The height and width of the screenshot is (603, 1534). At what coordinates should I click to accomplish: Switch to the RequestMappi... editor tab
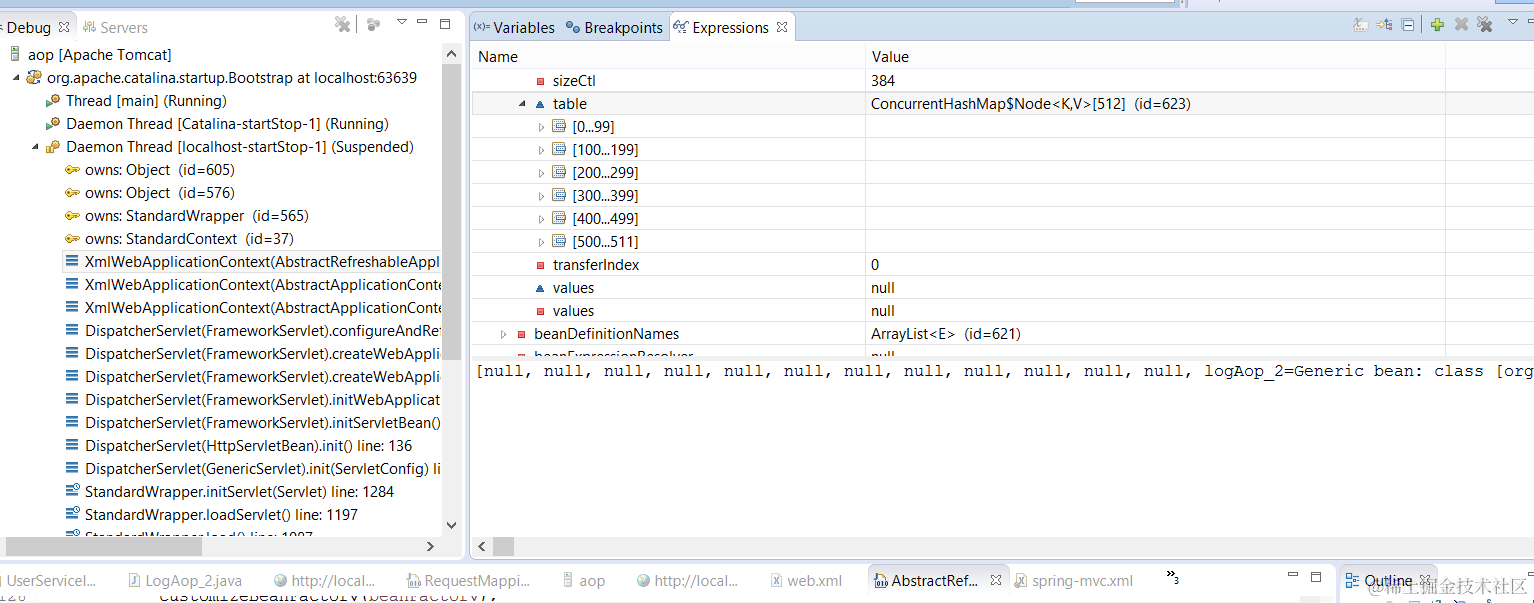point(469,580)
